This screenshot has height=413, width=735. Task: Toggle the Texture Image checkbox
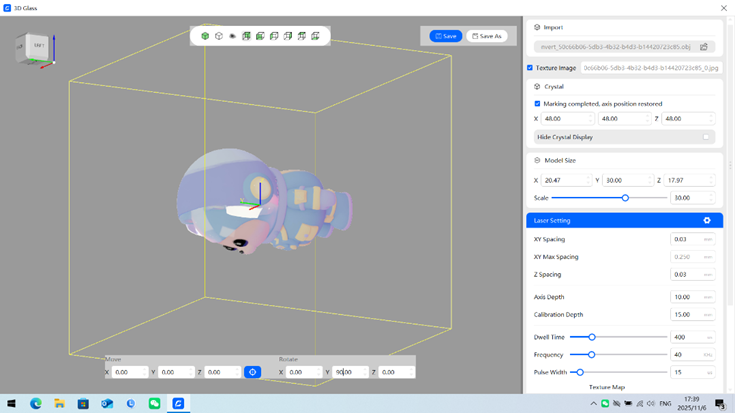click(x=530, y=68)
